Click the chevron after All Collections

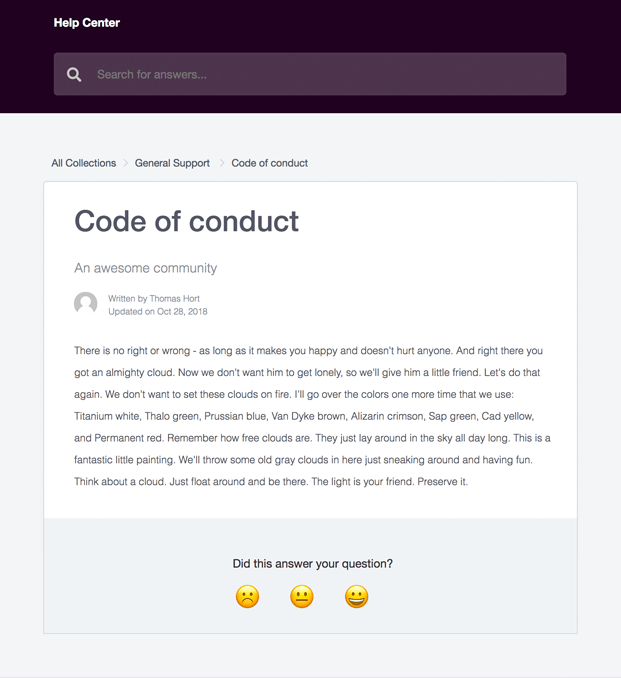(126, 163)
